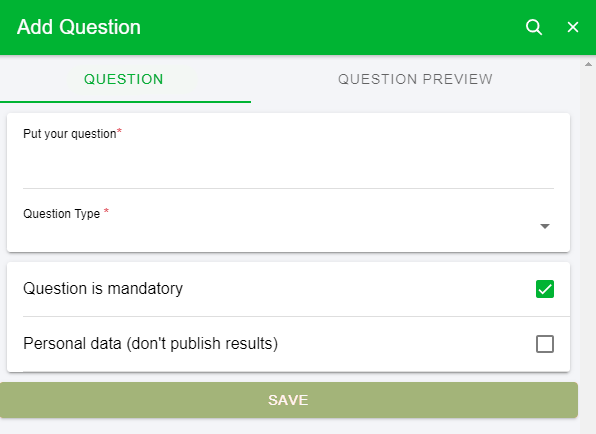Click the scrollbar up arrow

click(x=588, y=64)
